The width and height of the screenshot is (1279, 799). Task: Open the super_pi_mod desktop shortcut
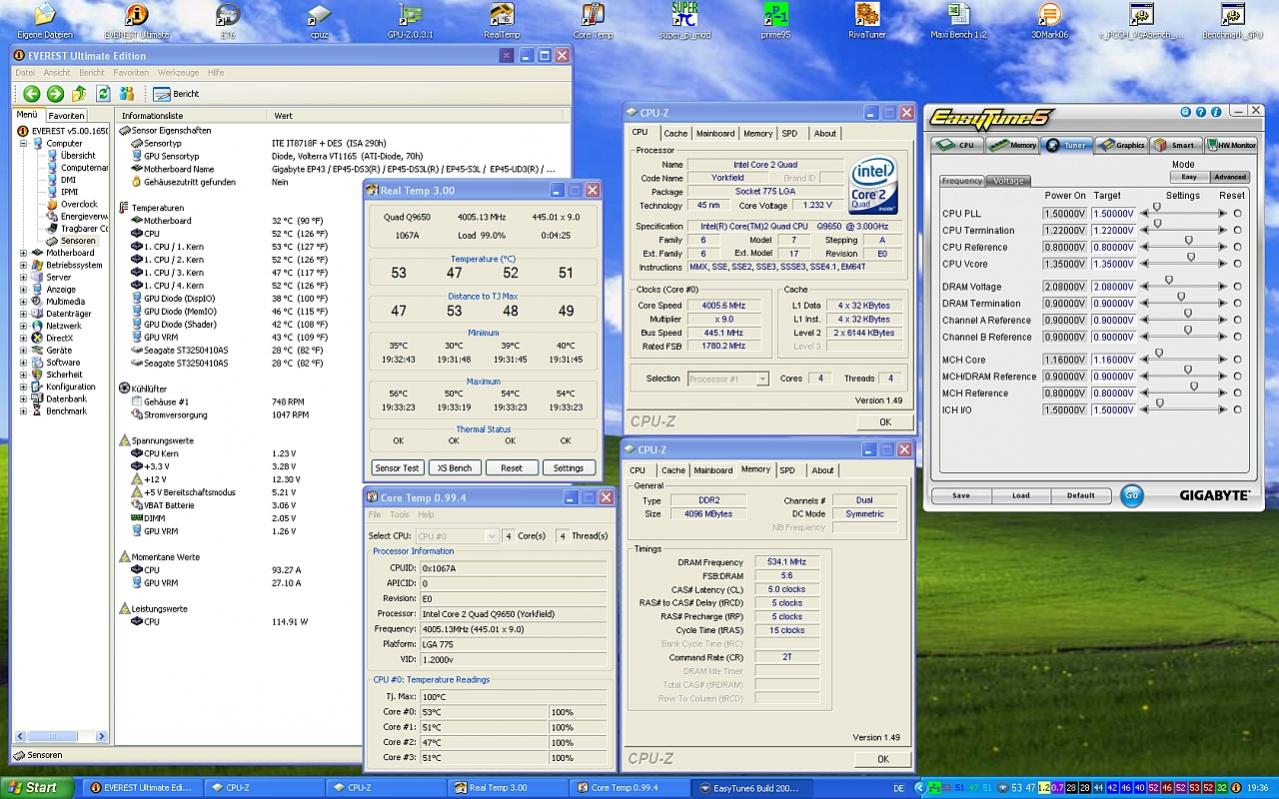coord(685,20)
